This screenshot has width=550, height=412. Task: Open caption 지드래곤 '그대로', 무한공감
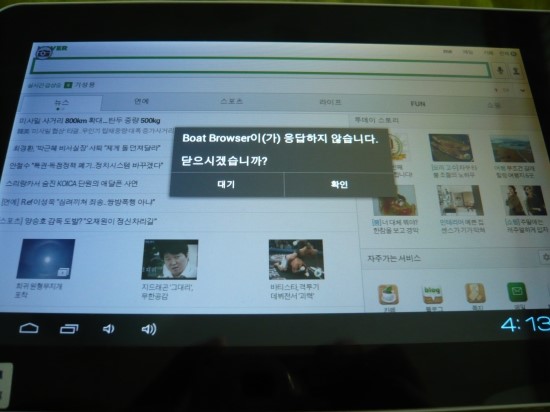point(167,292)
